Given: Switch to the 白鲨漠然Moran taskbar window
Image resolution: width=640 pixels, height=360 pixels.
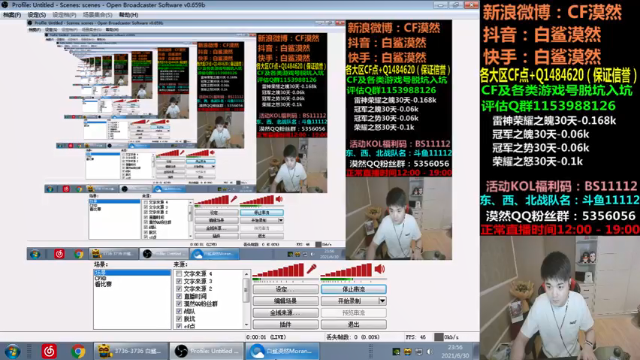Looking at the screenshot, I should [282, 351].
